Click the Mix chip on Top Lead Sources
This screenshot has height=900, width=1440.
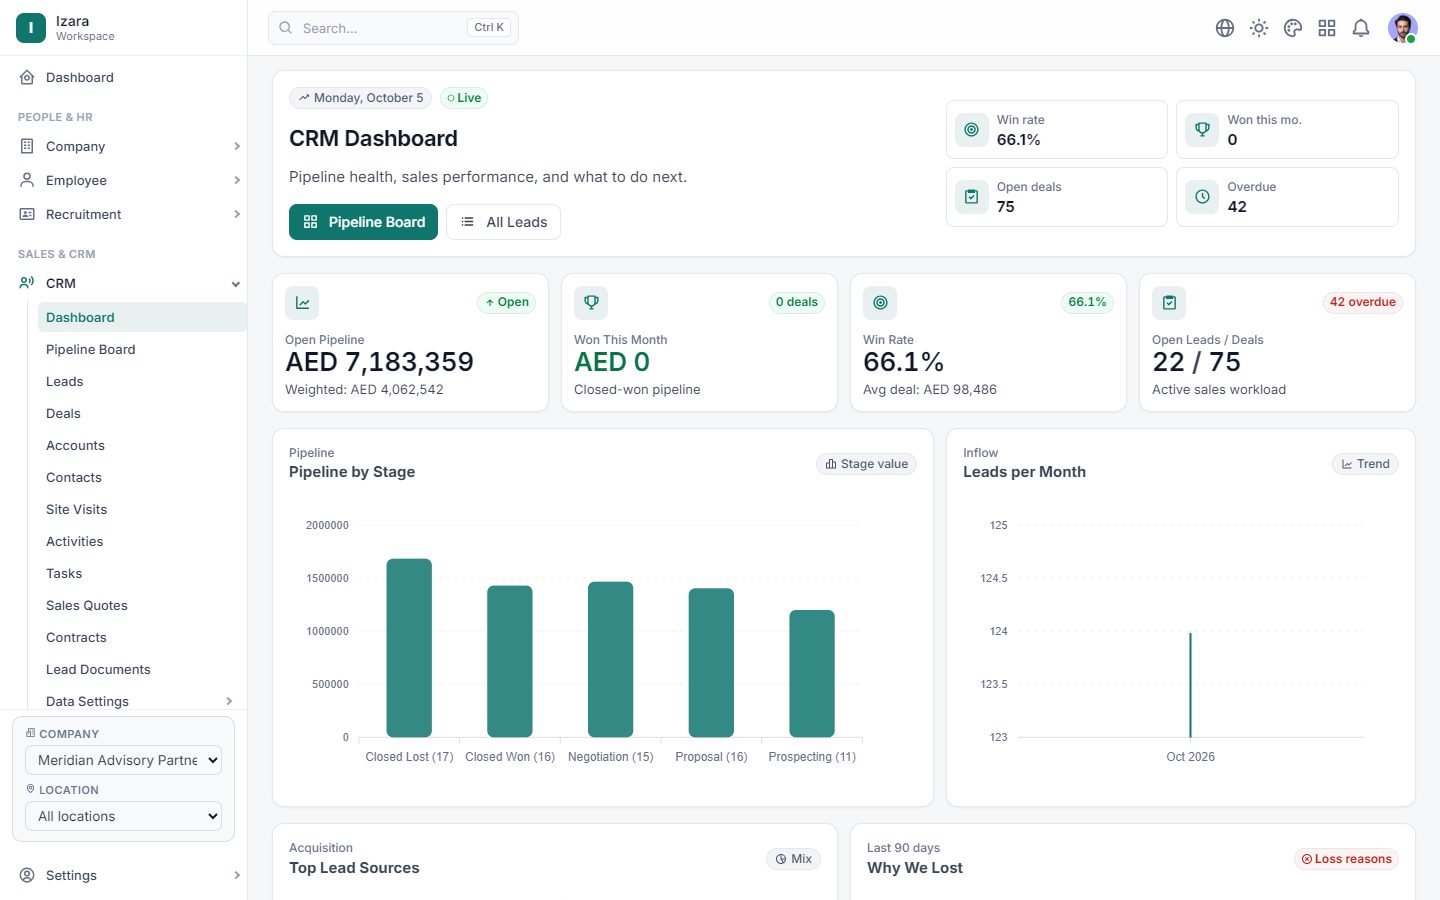[x=793, y=859]
